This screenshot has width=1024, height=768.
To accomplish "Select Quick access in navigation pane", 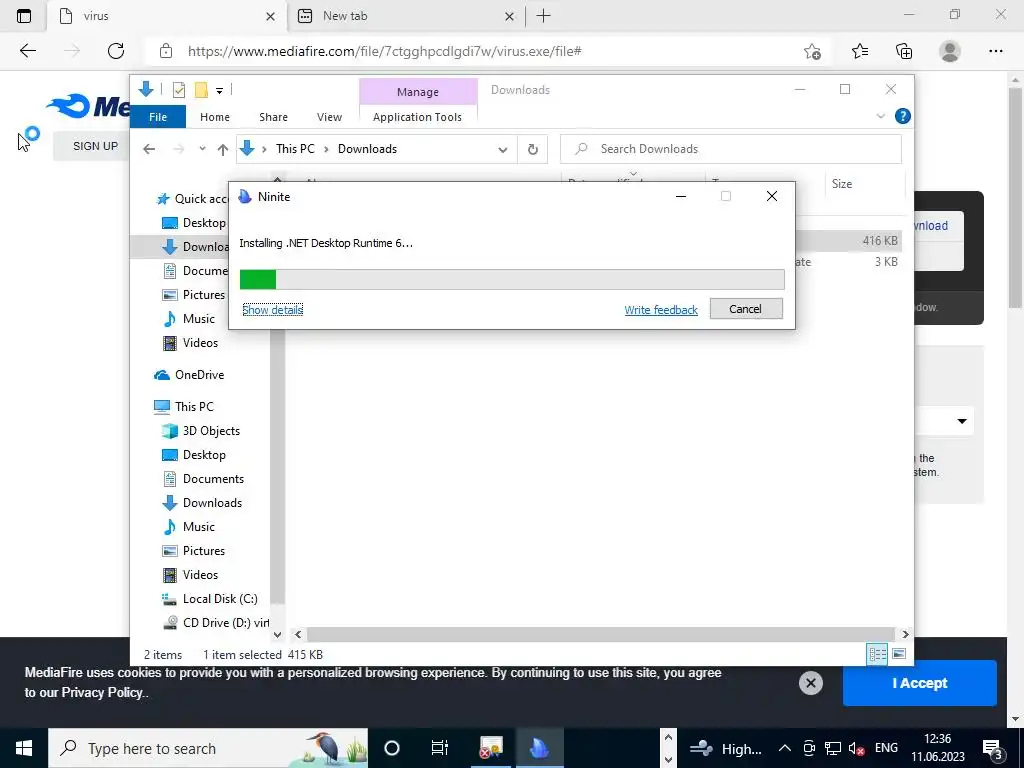I will coord(192,199).
